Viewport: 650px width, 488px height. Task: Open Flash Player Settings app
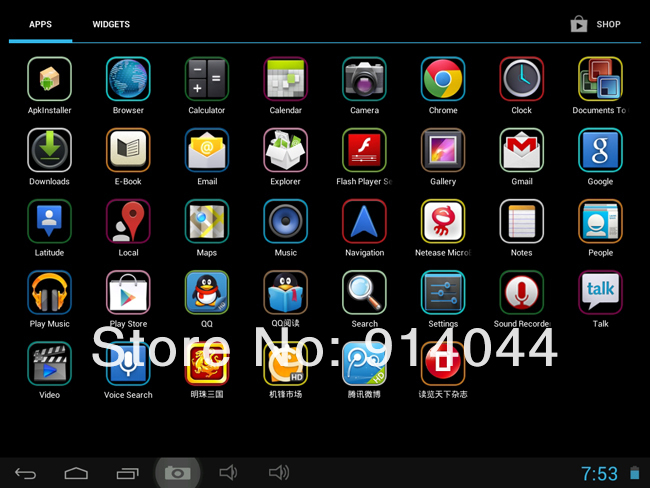(364, 150)
